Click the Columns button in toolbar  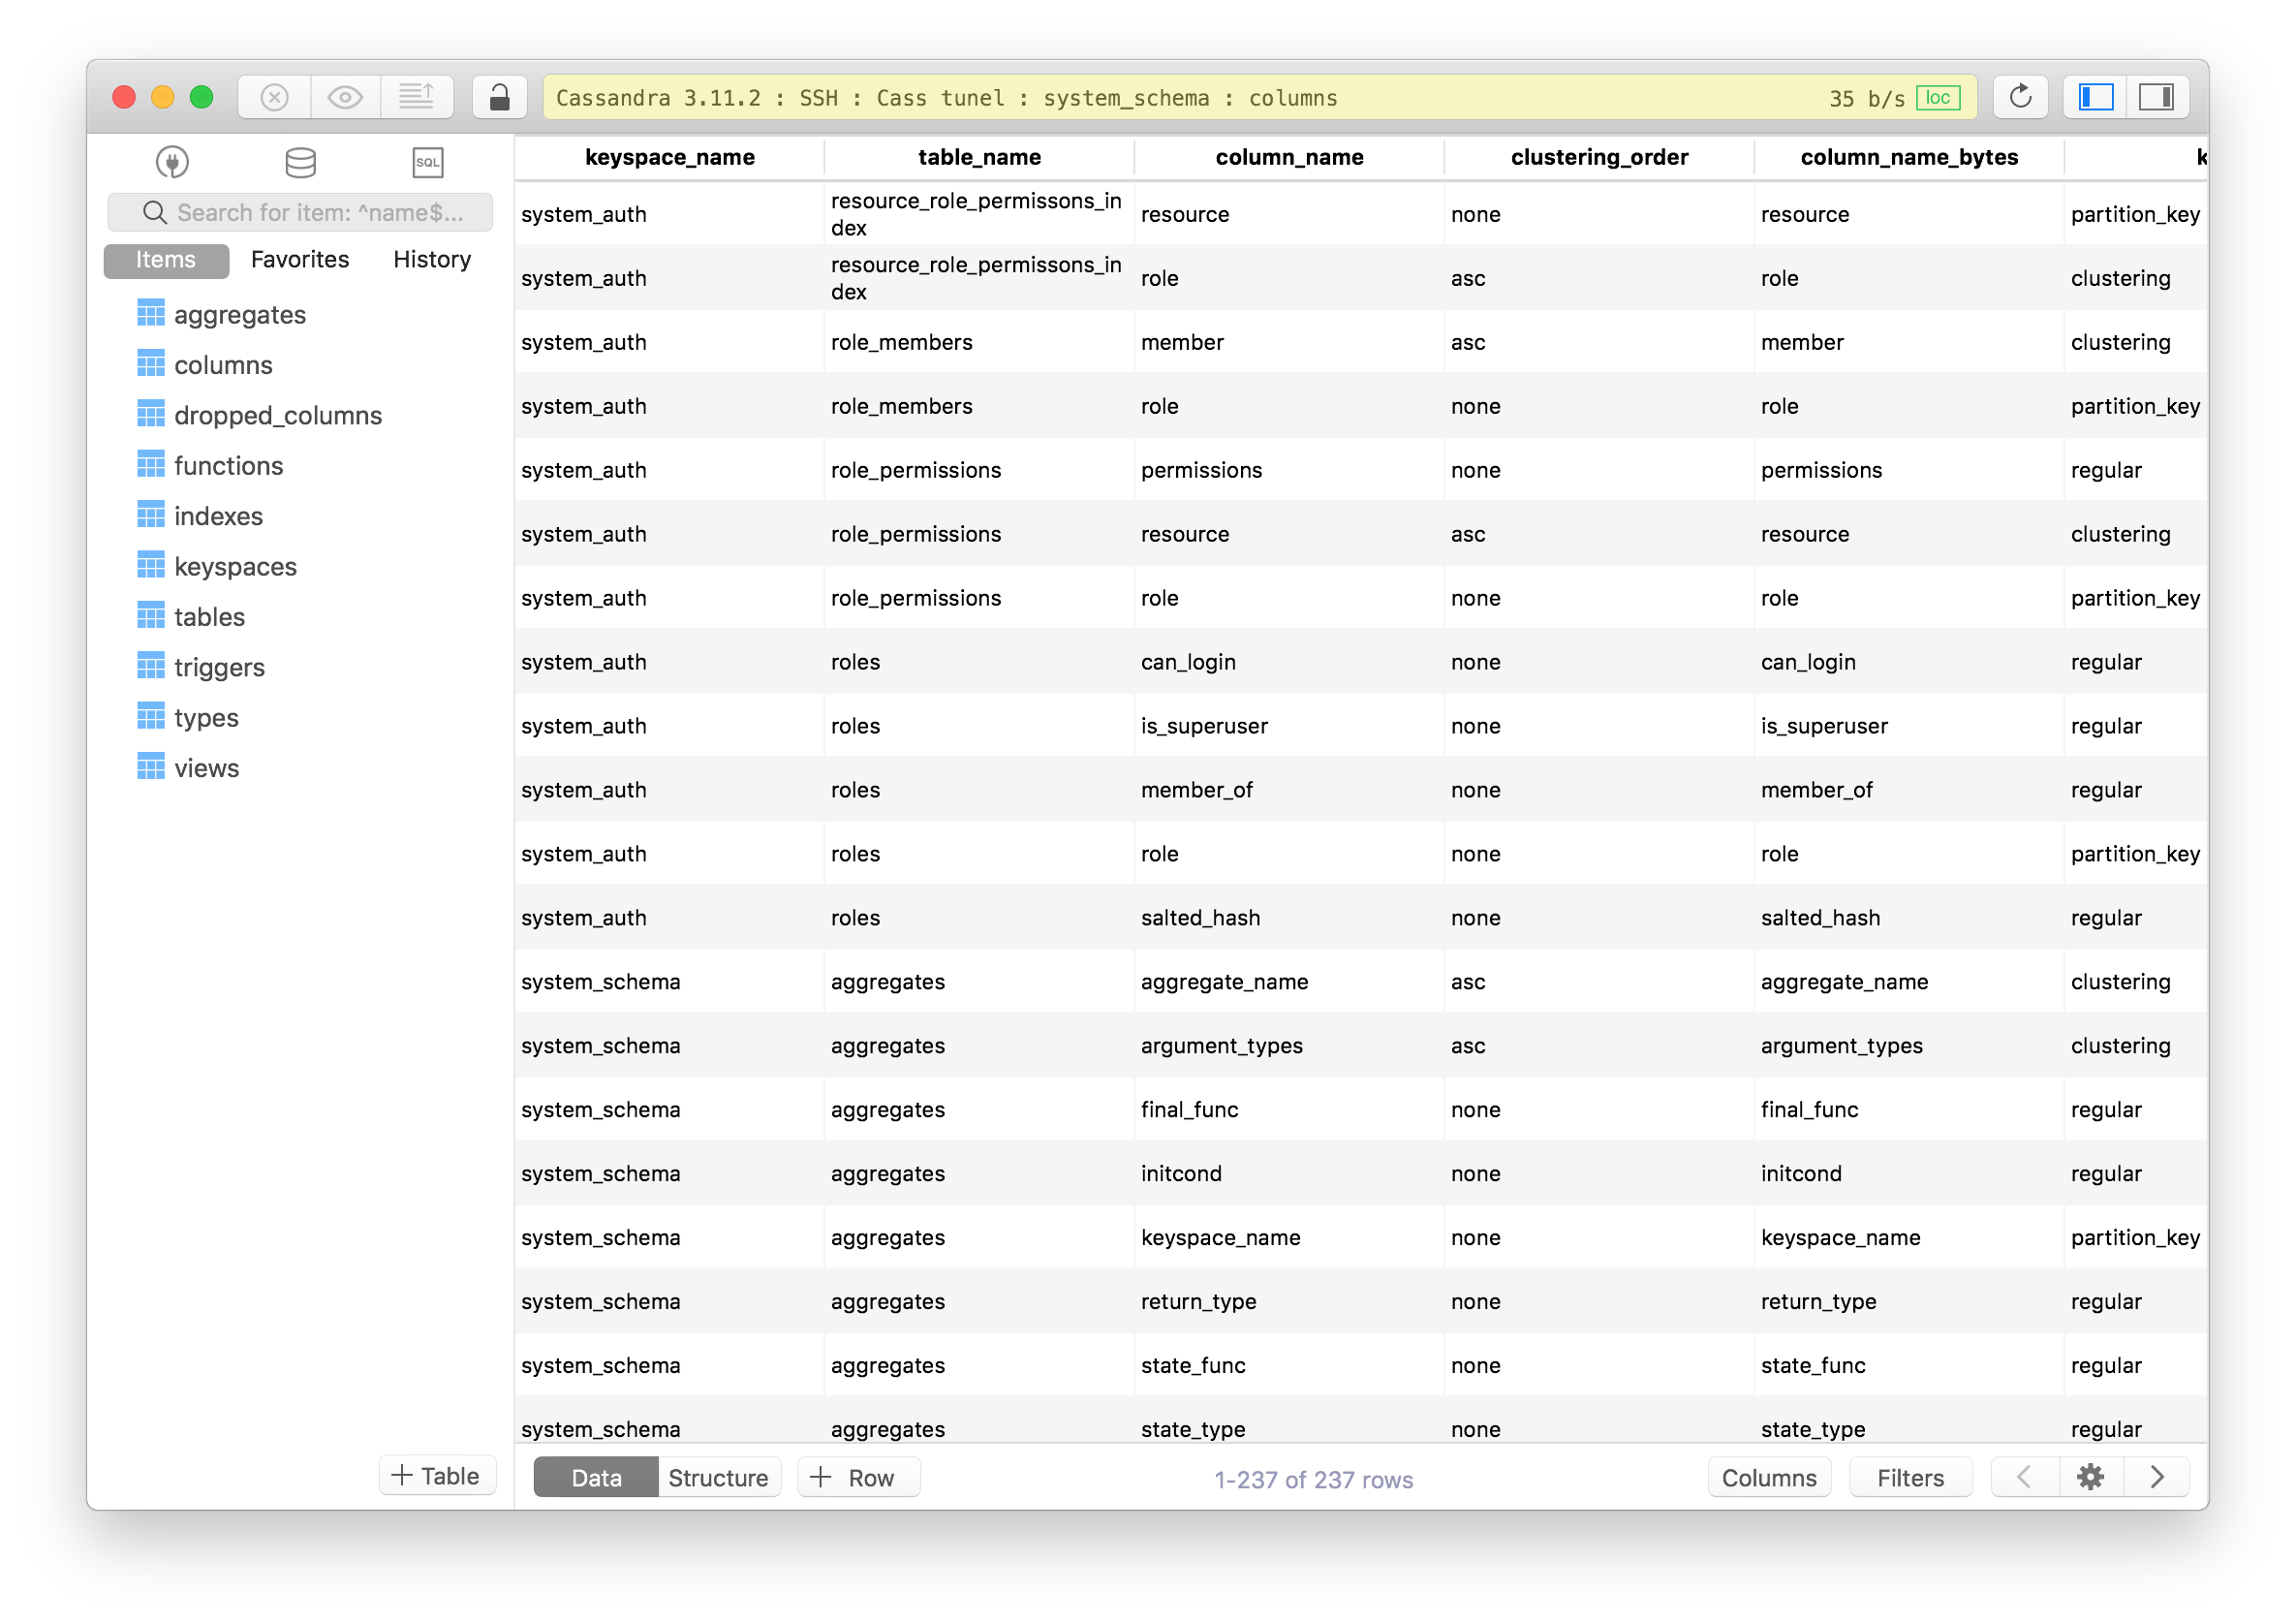pyautogui.click(x=1767, y=1477)
